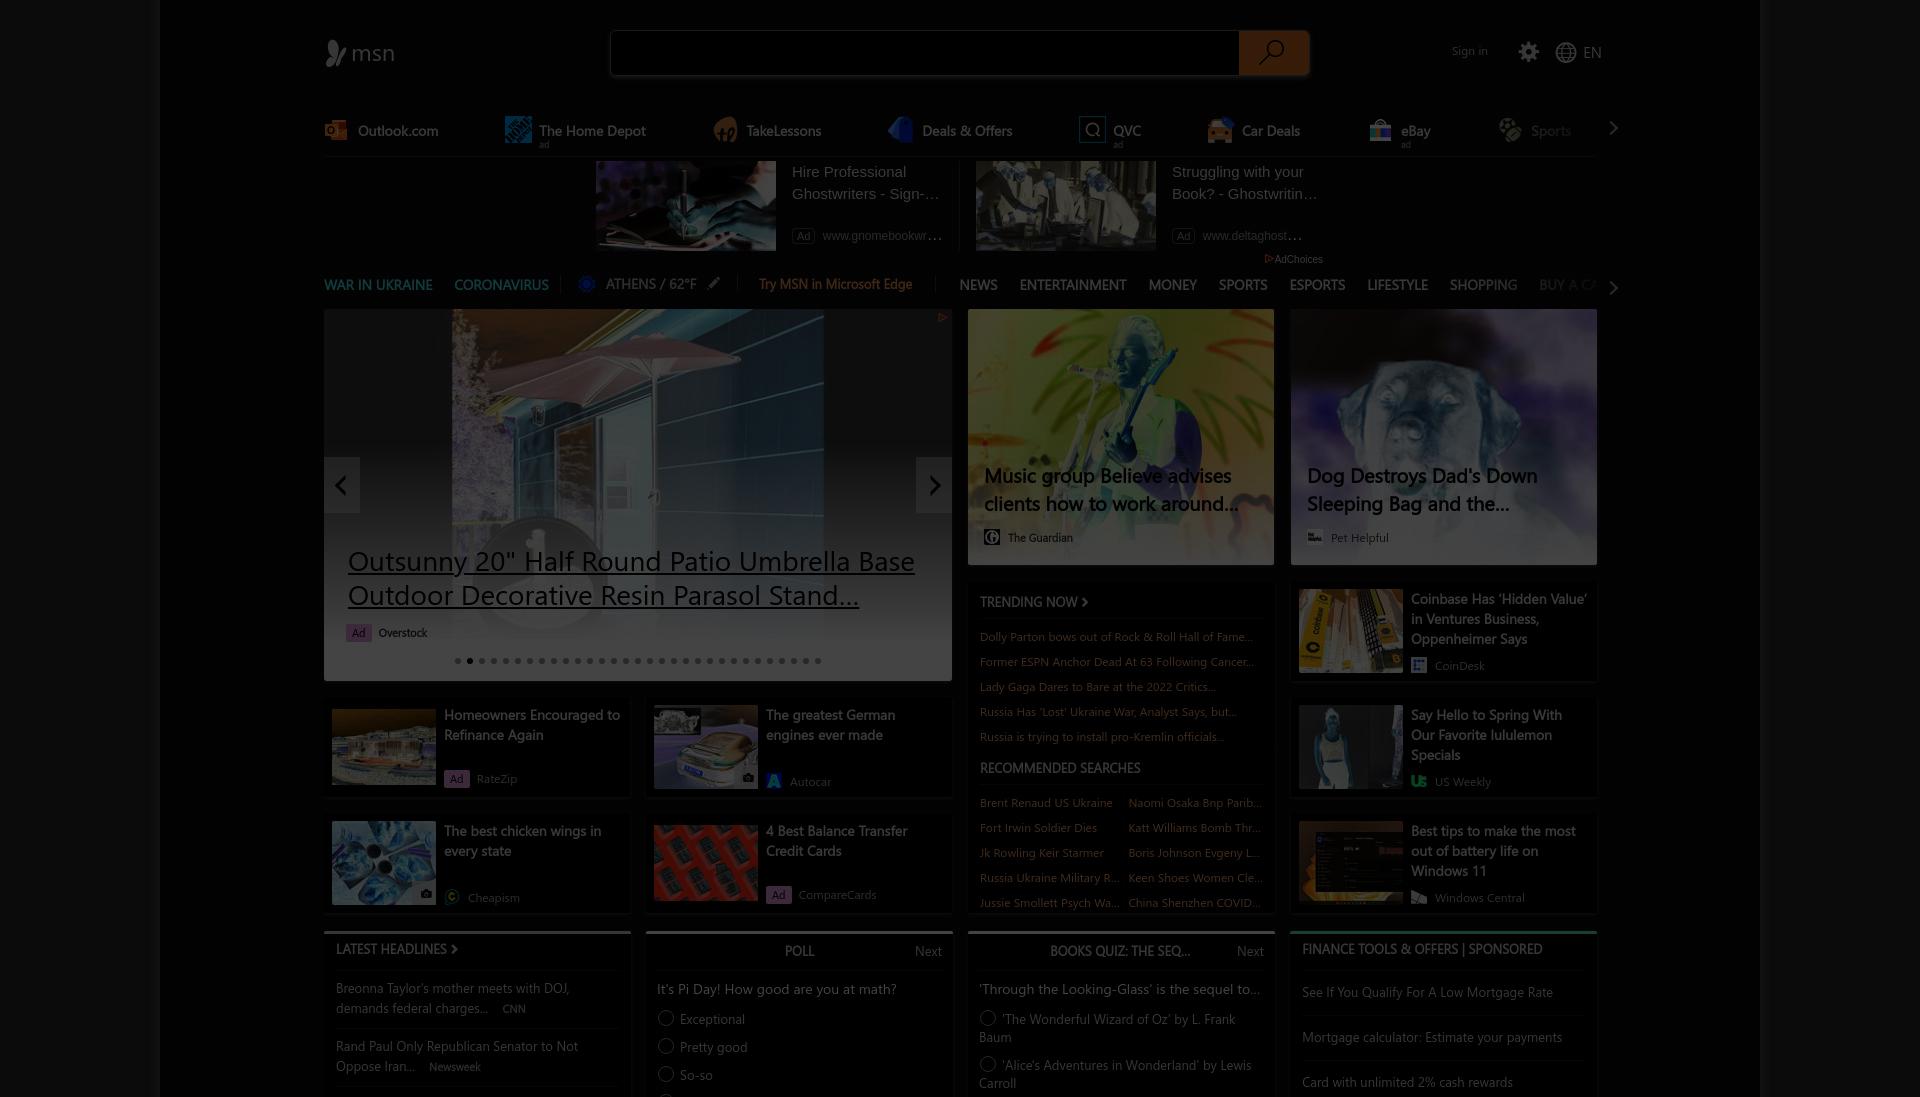The image size is (1920, 1097).
Task: Click The Guardian source icon
Action: (992, 537)
